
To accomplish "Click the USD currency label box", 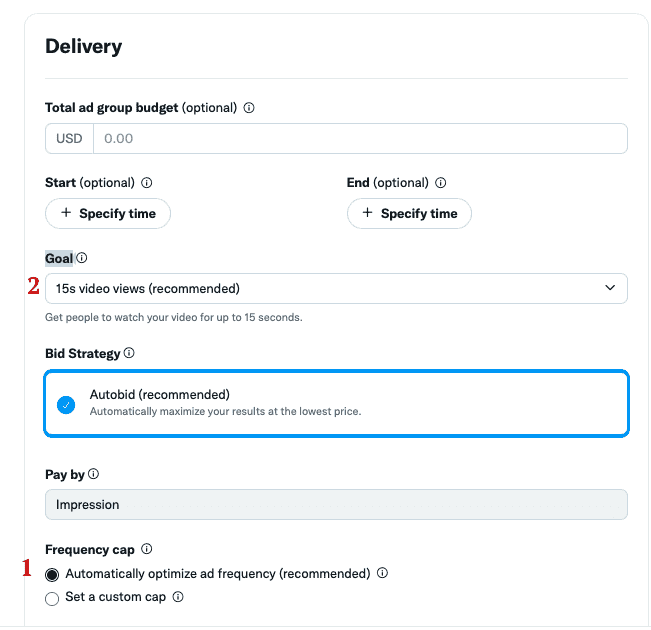I will tap(69, 138).
